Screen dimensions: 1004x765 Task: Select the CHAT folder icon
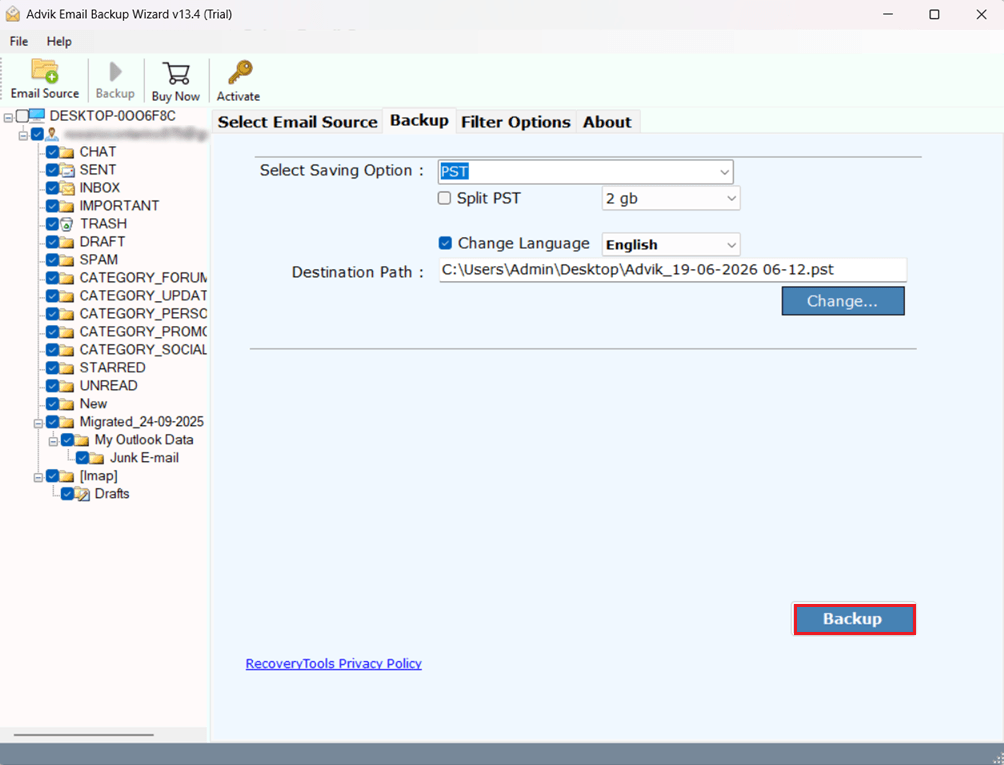coord(67,152)
